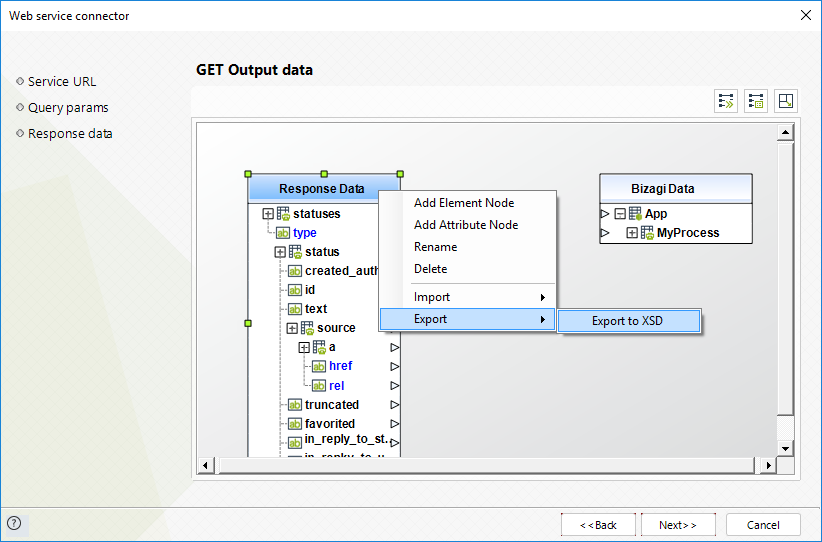Proceed with the Next button
The image size is (822, 542).
pyautogui.click(x=678, y=525)
